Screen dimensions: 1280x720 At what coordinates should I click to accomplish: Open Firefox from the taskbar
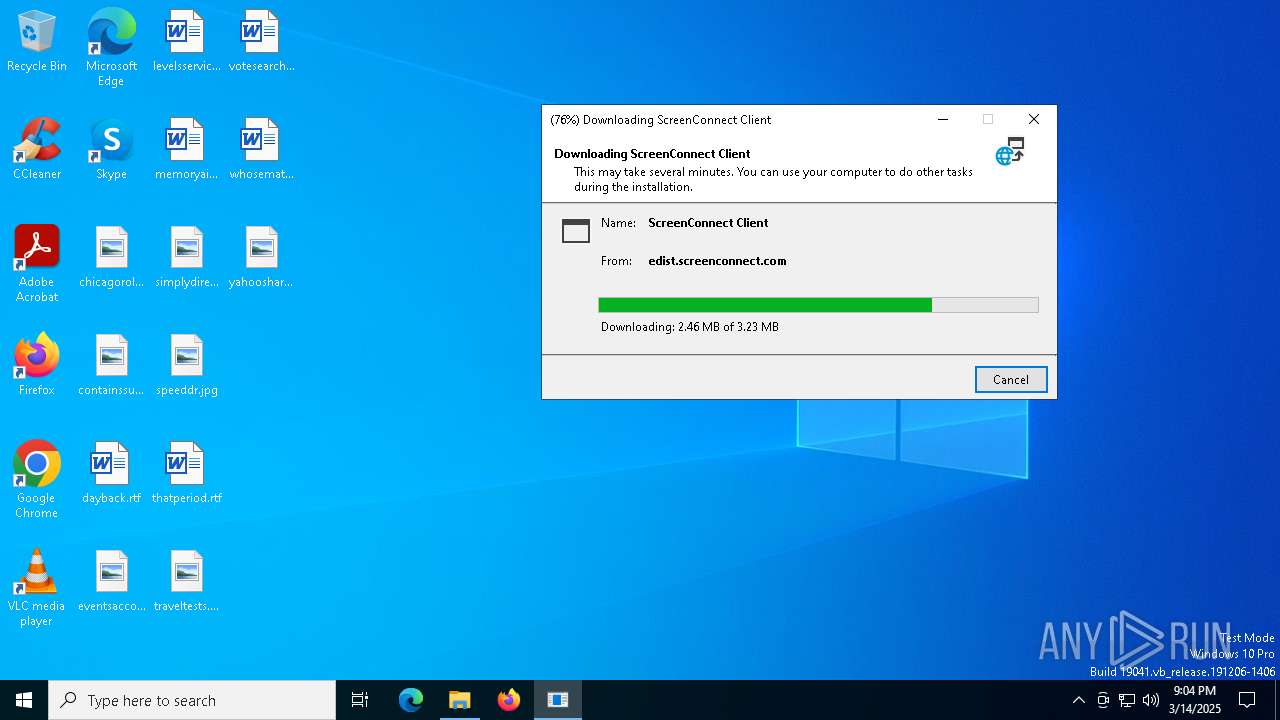click(509, 700)
